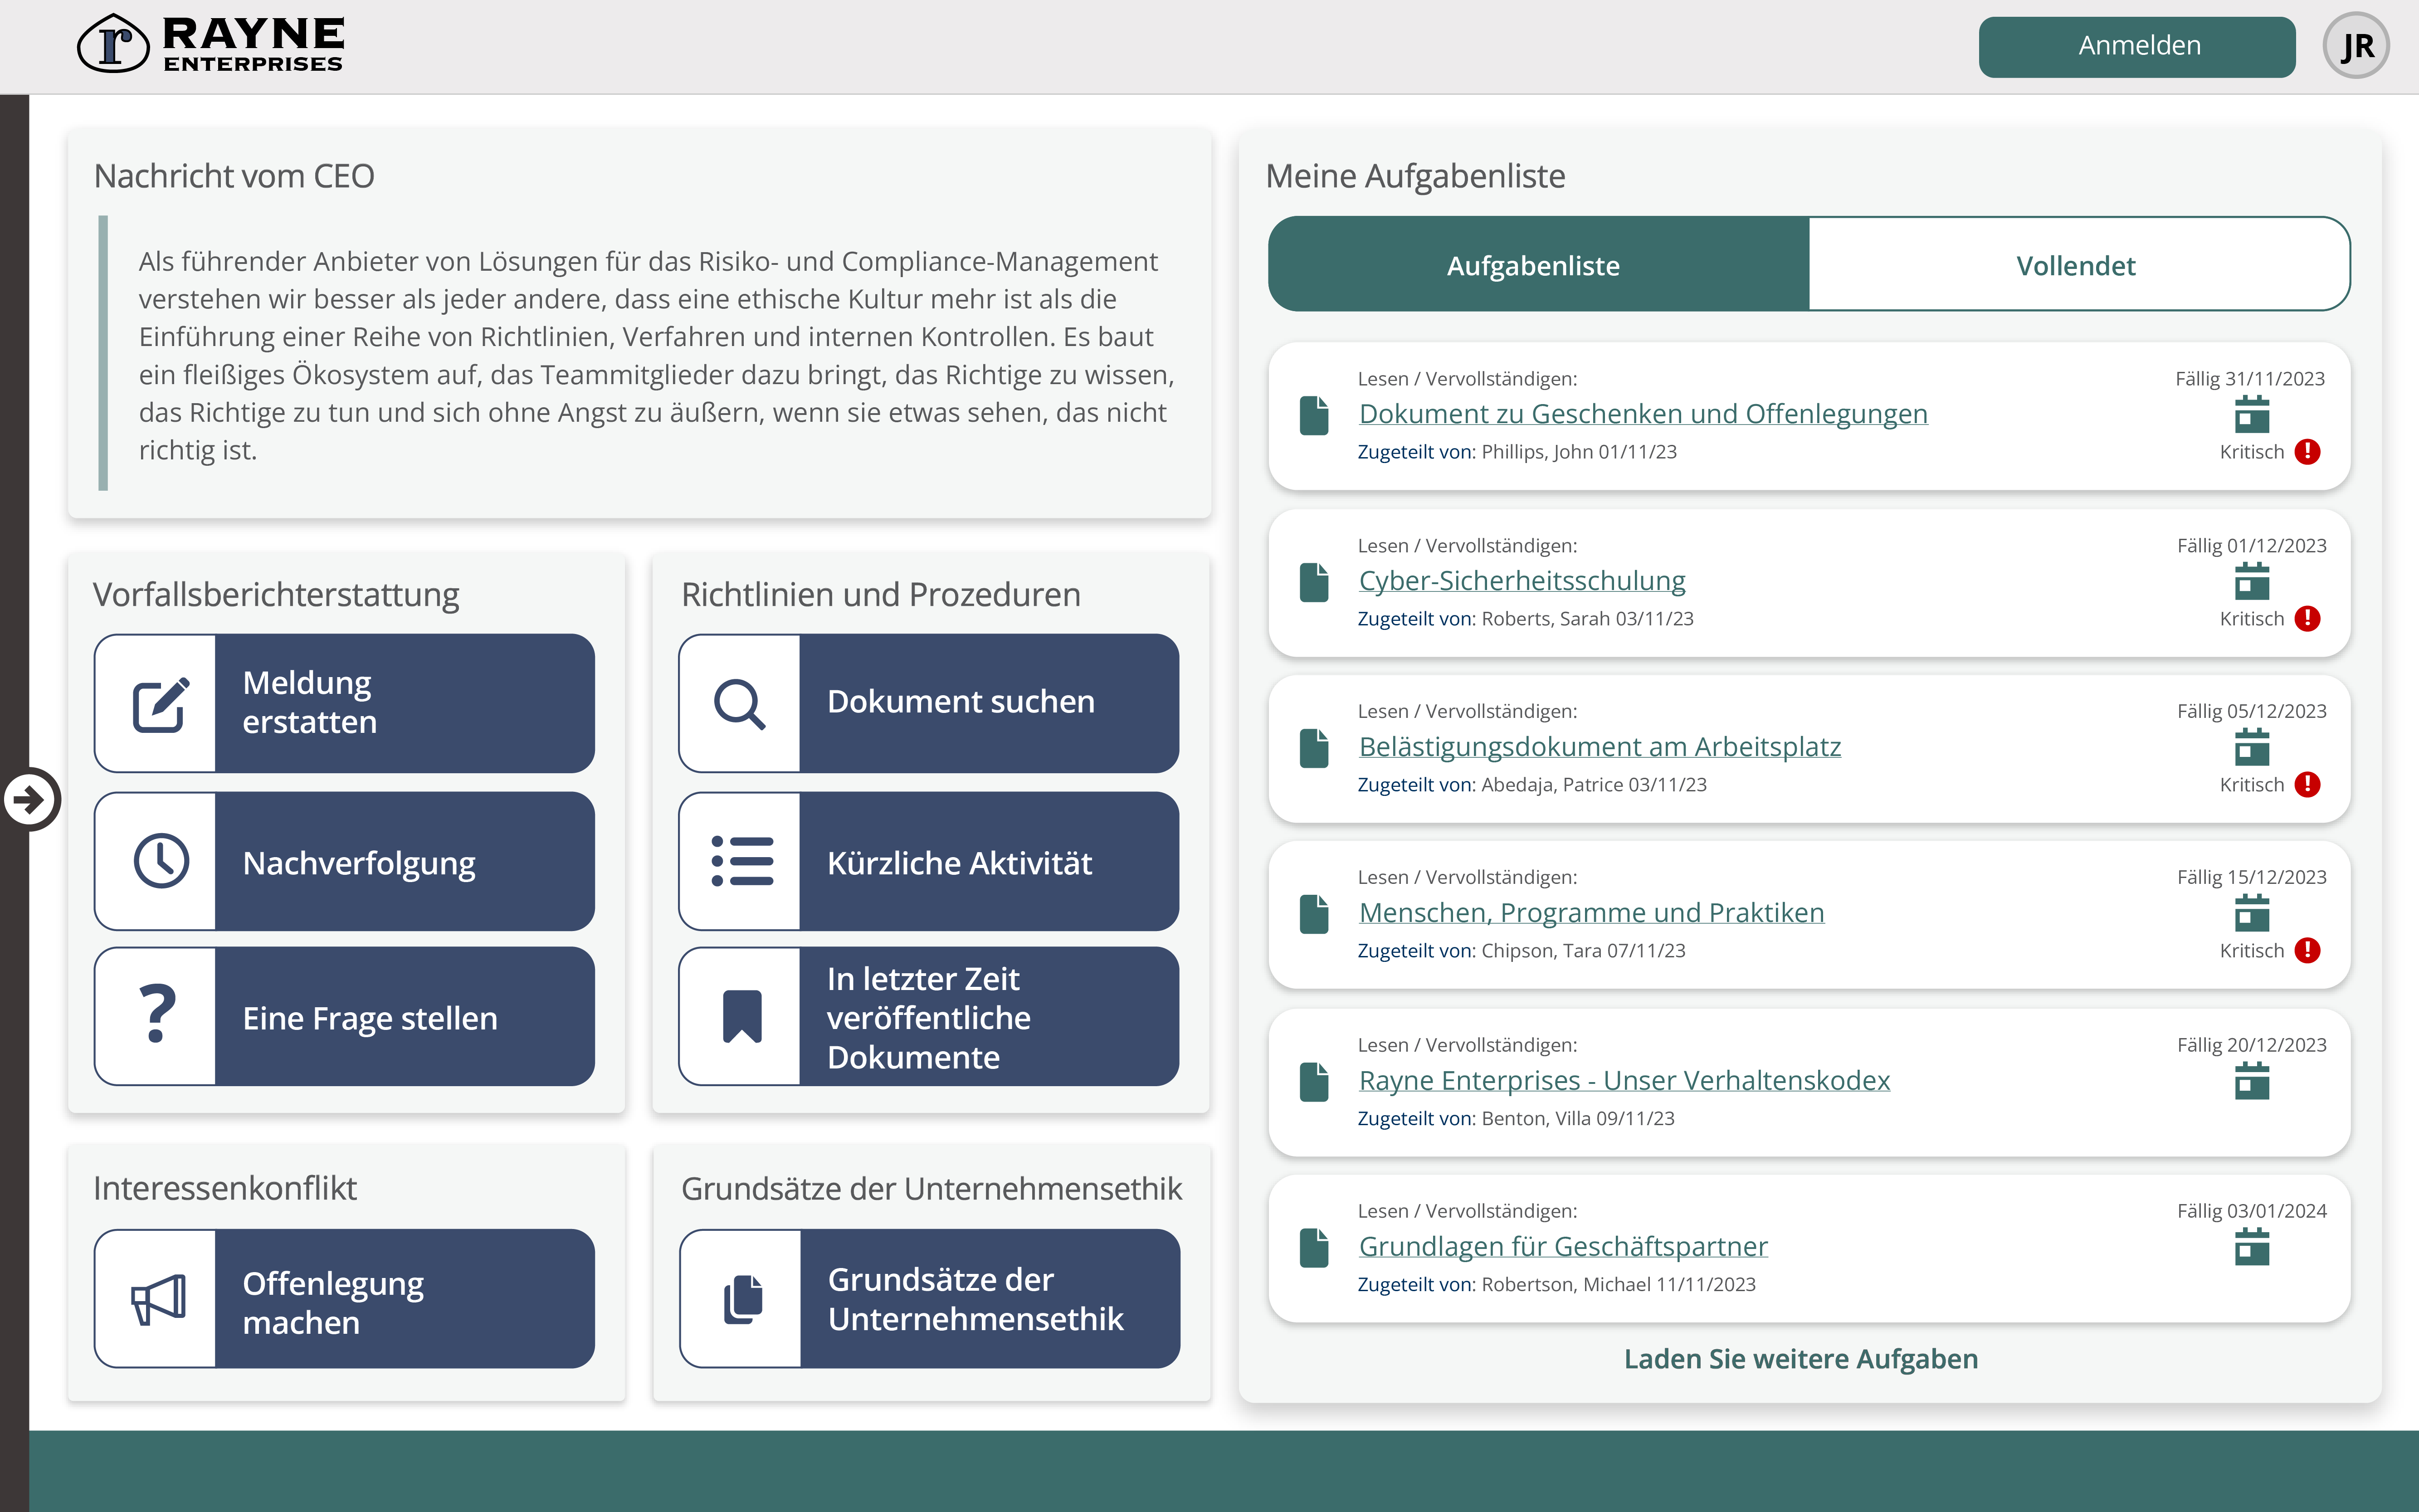Click document icon beside Dokument zu Geschenken
2419x1512 pixels.
pos(1314,416)
